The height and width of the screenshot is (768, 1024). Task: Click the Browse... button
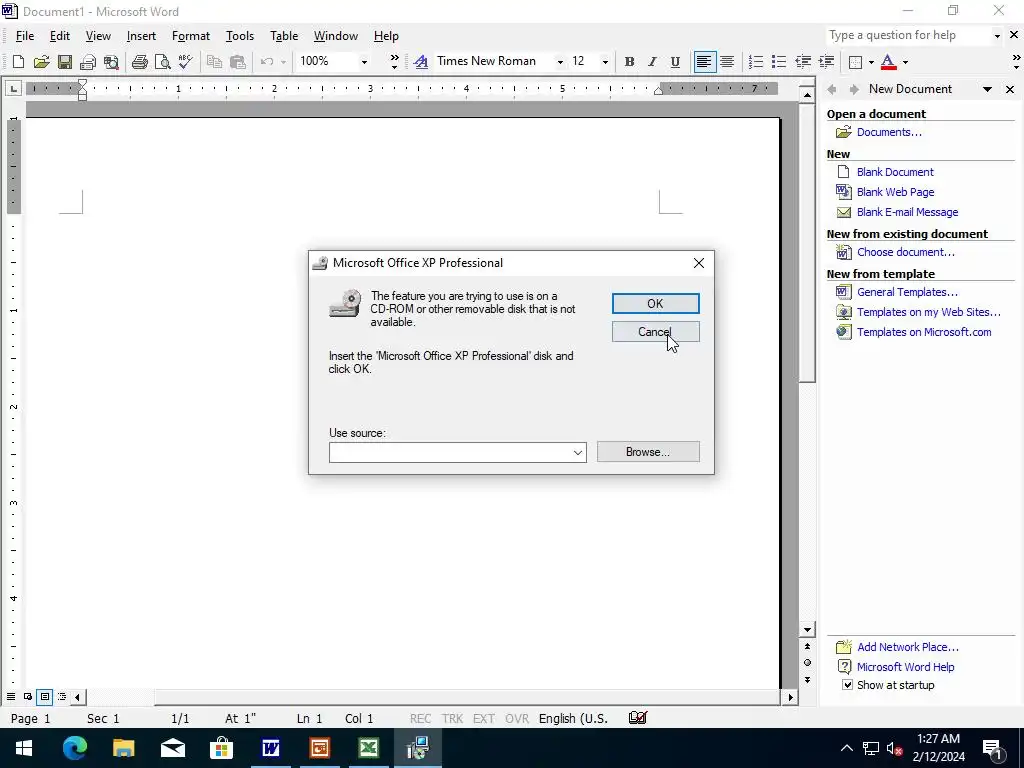[648, 452]
